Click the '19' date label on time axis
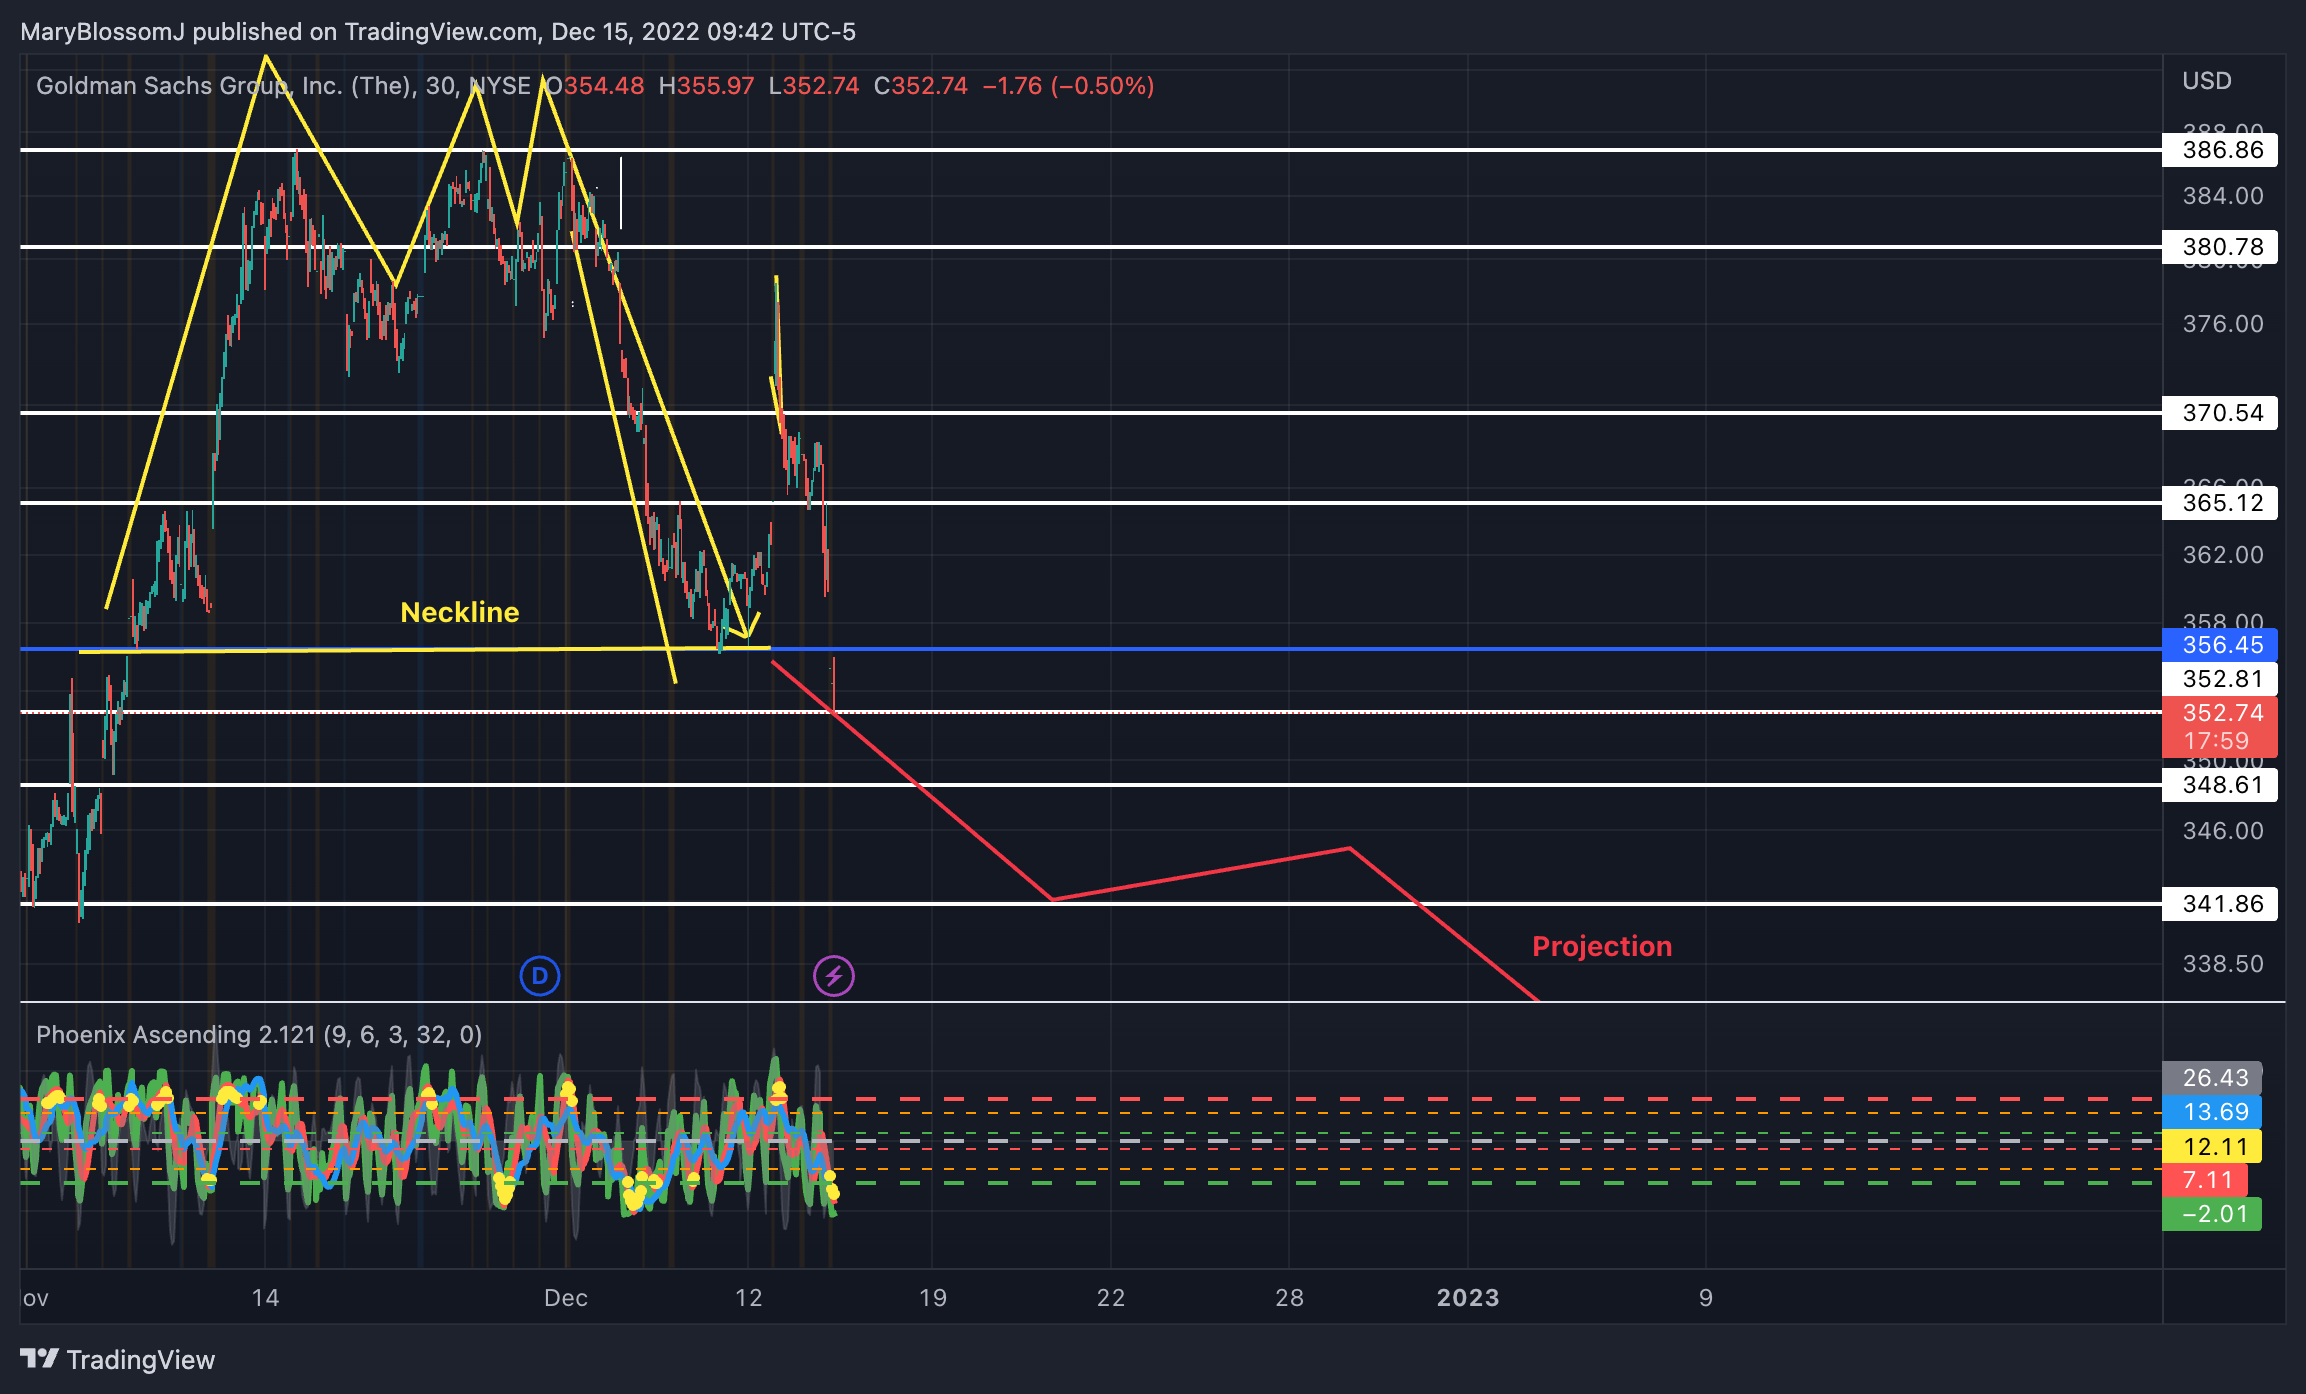This screenshot has height=1394, width=2306. 933,1298
